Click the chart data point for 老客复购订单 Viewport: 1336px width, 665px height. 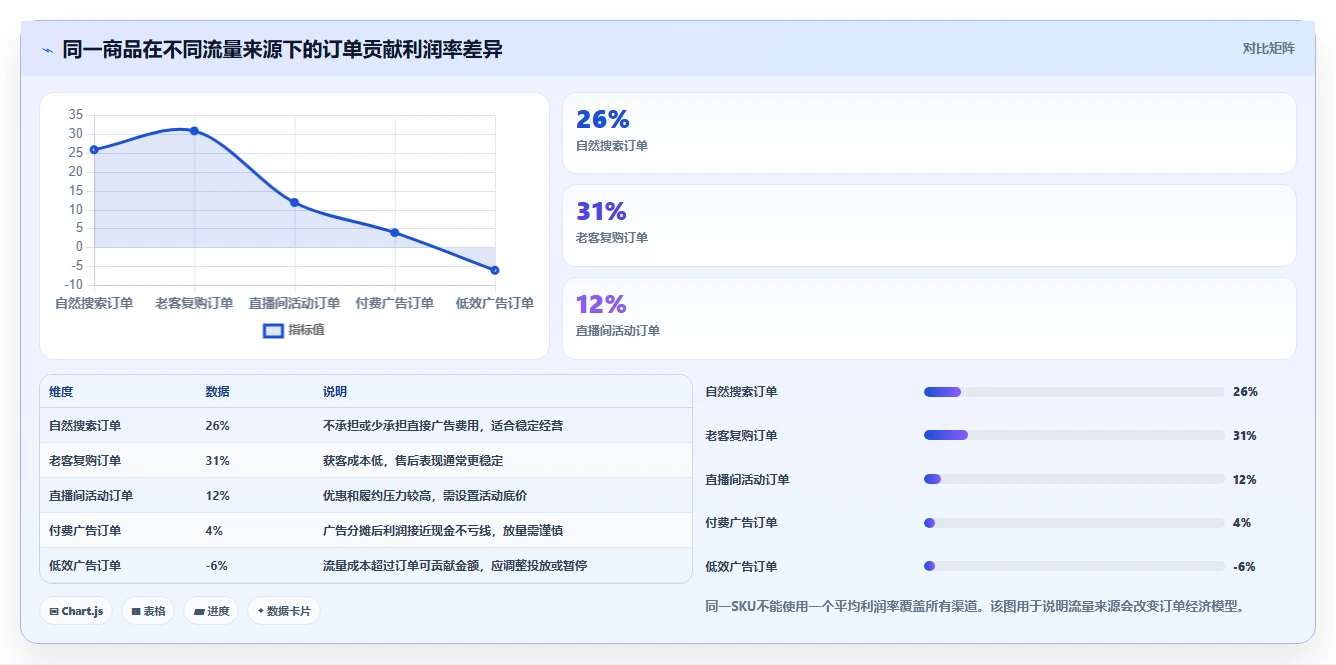tap(194, 131)
